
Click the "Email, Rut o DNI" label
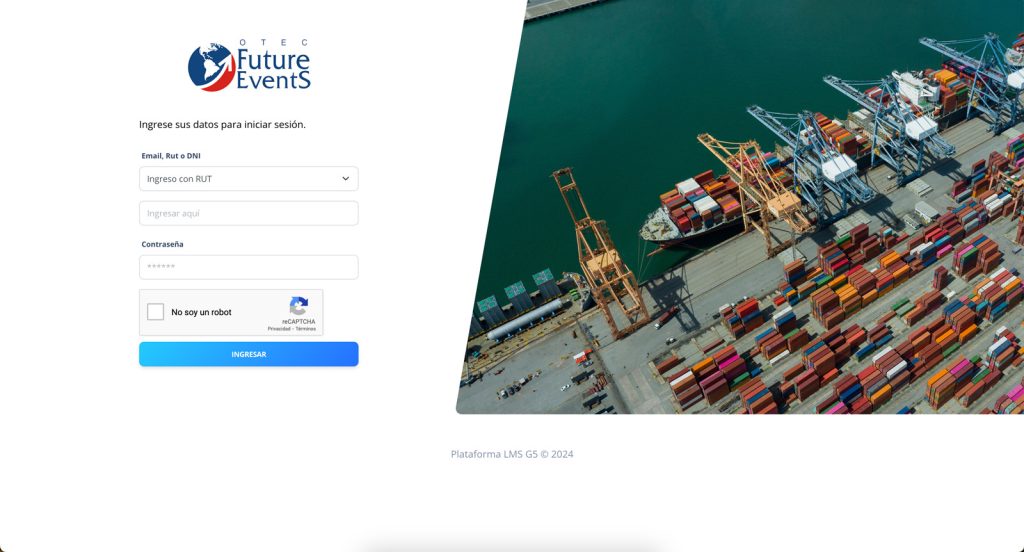[x=171, y=155]
